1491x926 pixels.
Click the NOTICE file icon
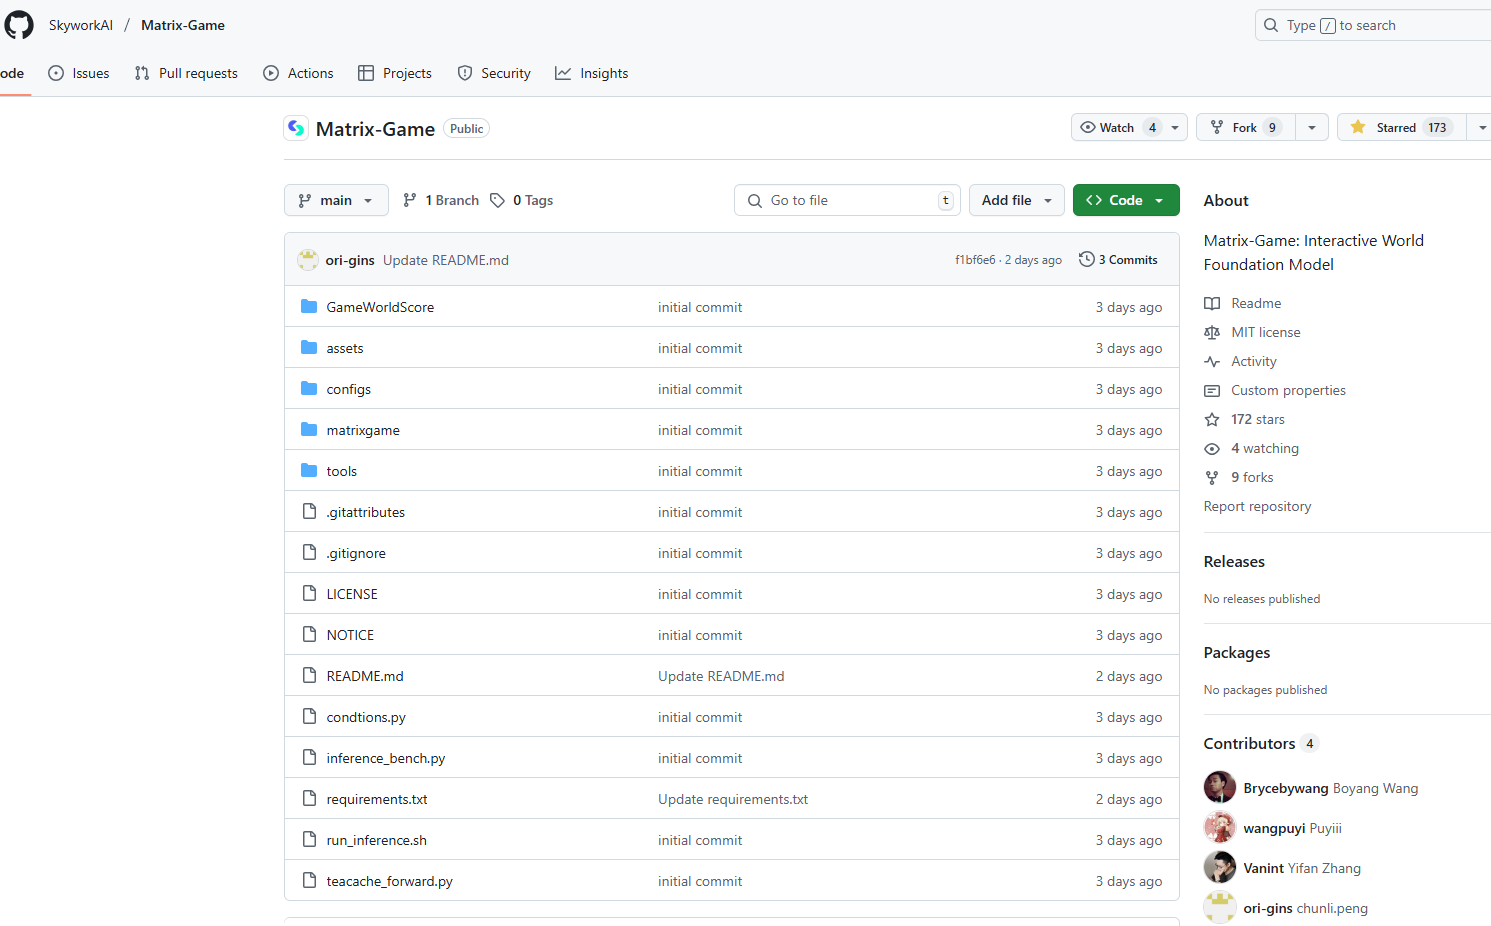[x=309, y=635]
